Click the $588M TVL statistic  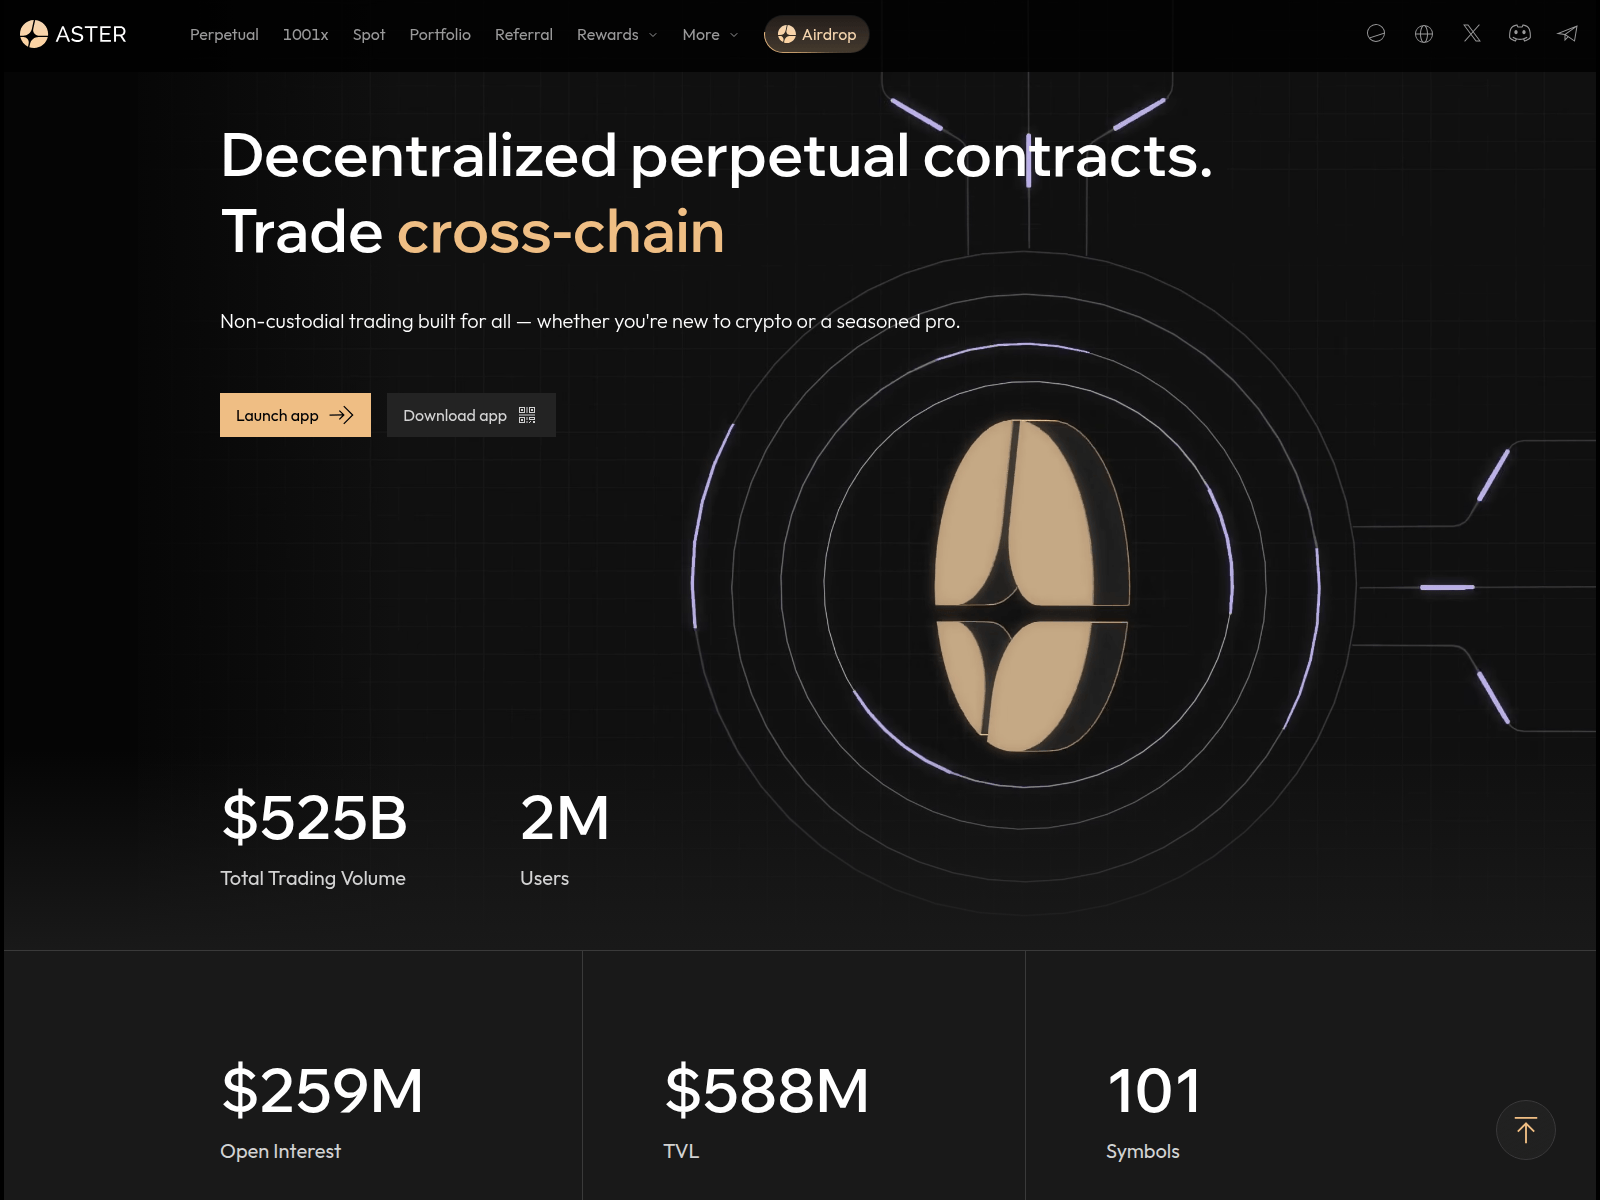point(767,1090)
